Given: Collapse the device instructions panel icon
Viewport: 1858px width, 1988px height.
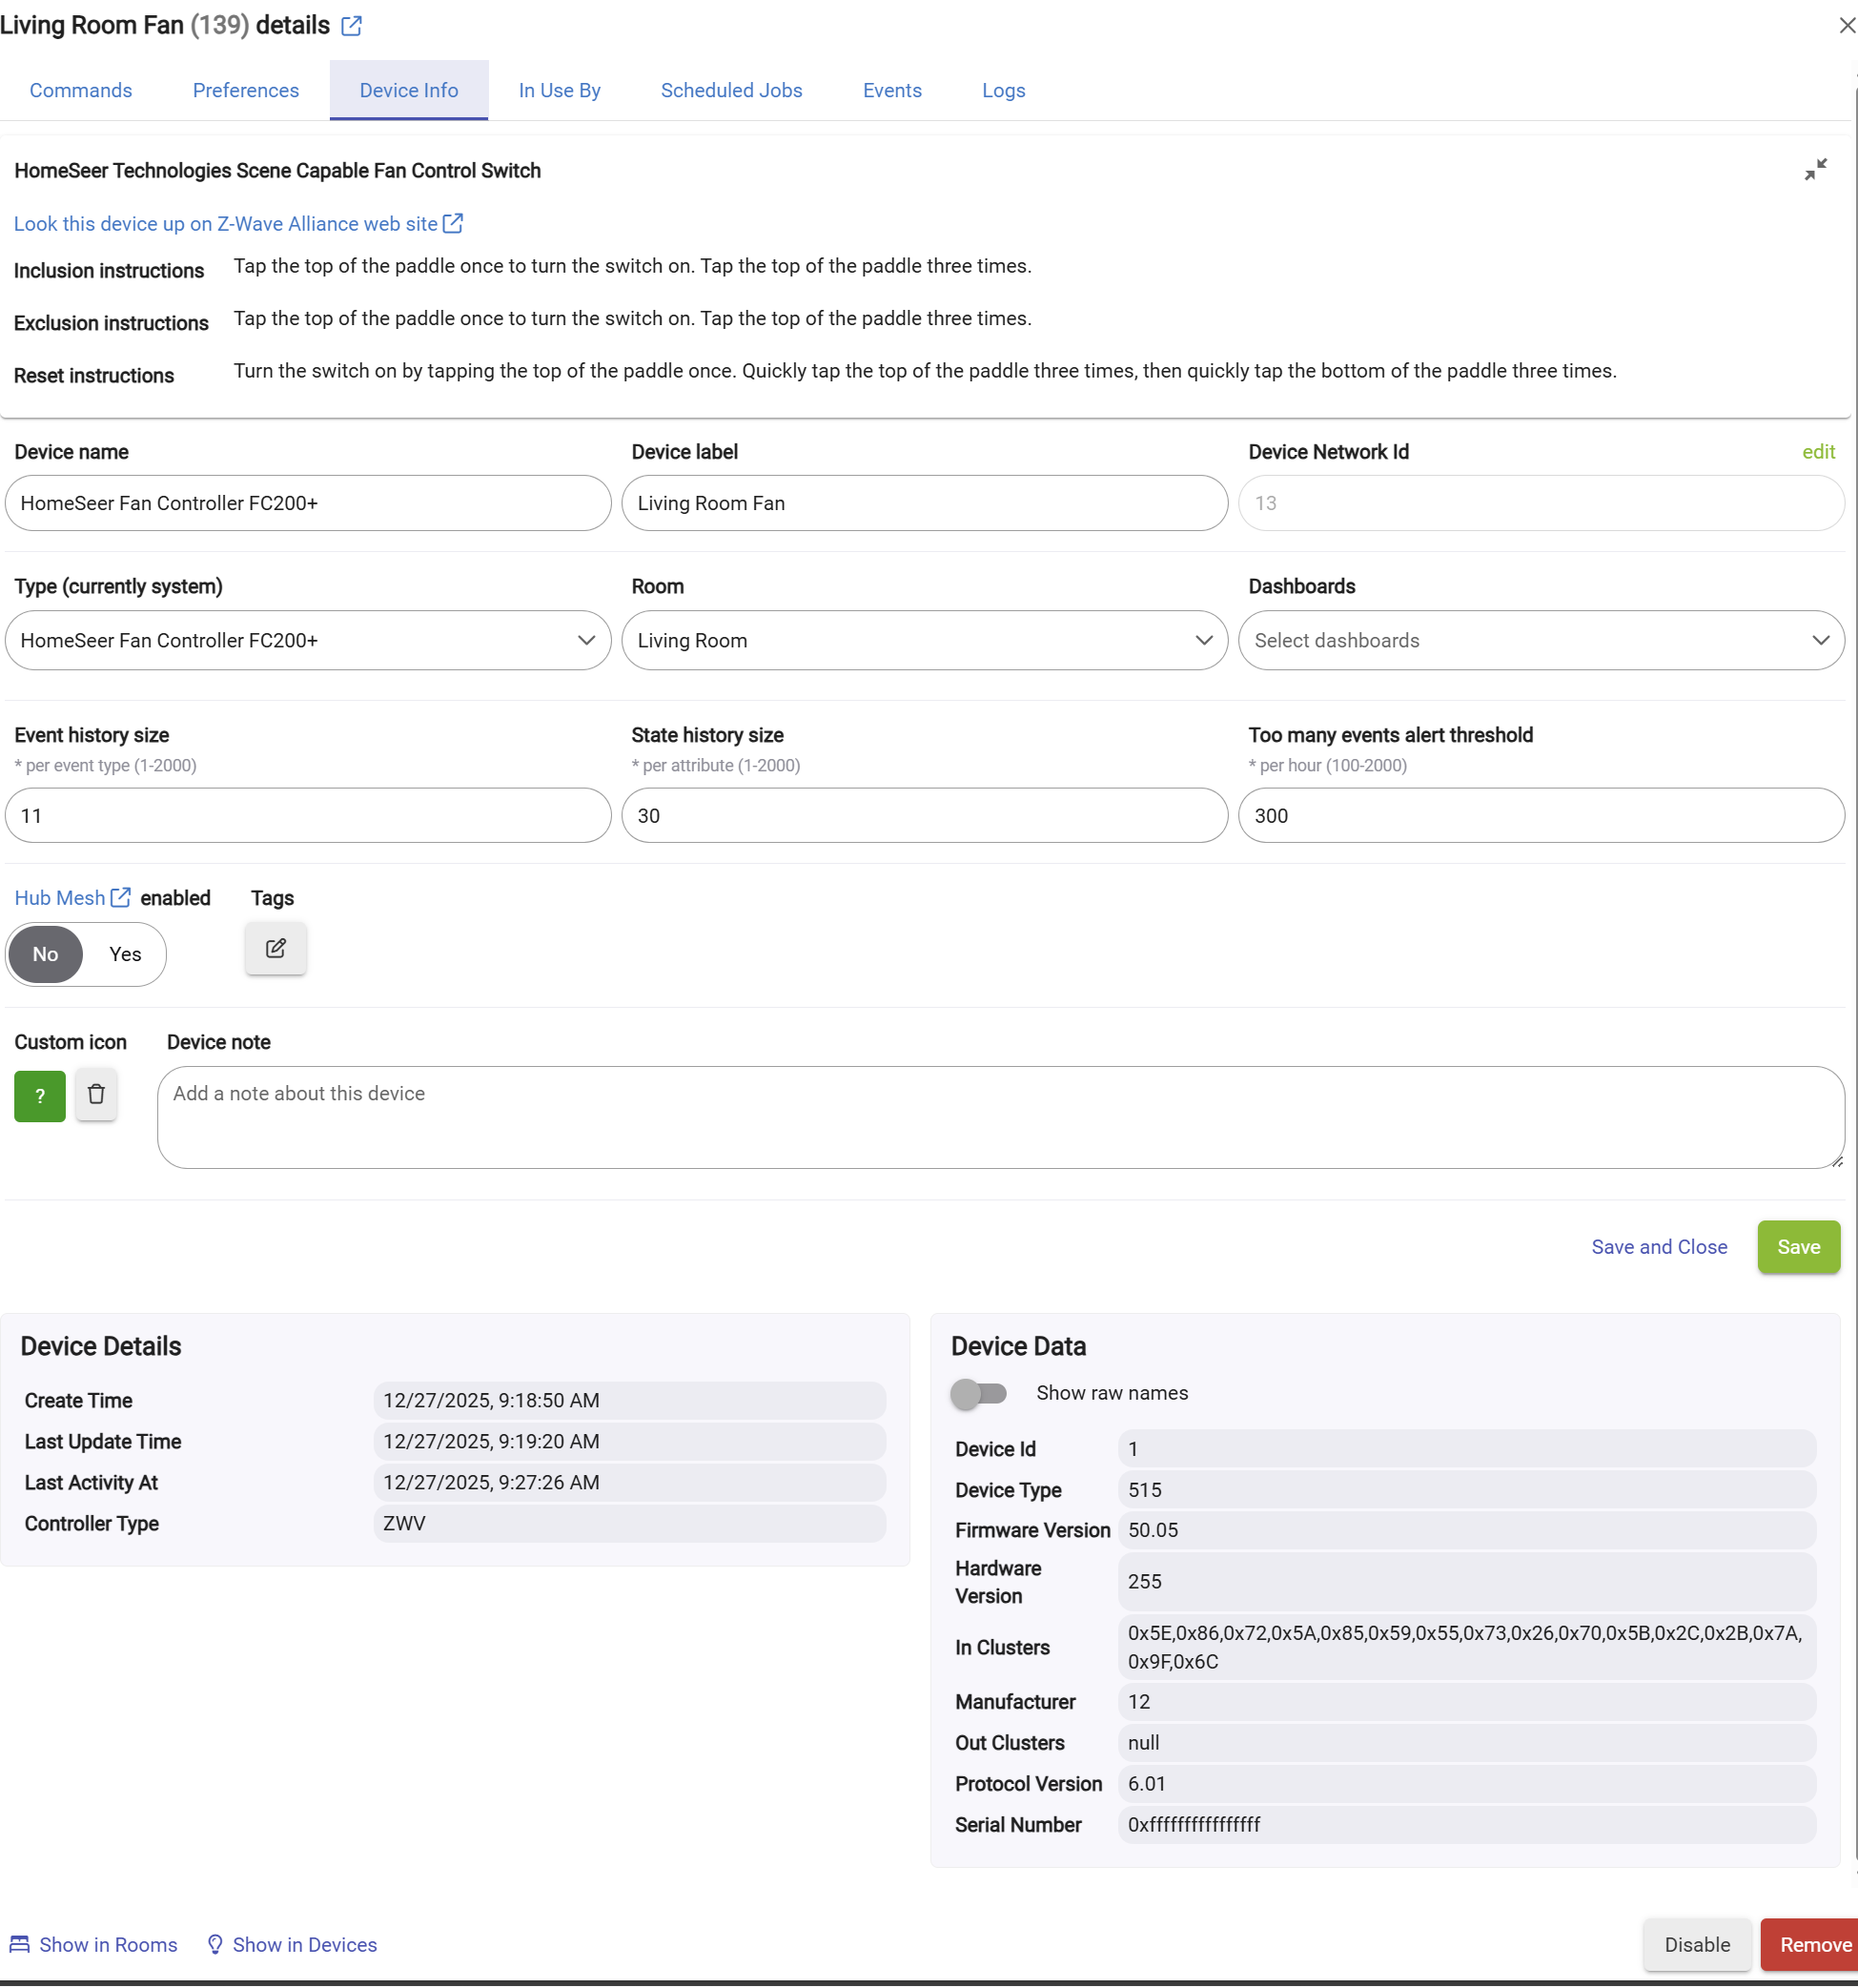Looking at the screenshot, I should pyautogui.click(x=1815, y=169).
